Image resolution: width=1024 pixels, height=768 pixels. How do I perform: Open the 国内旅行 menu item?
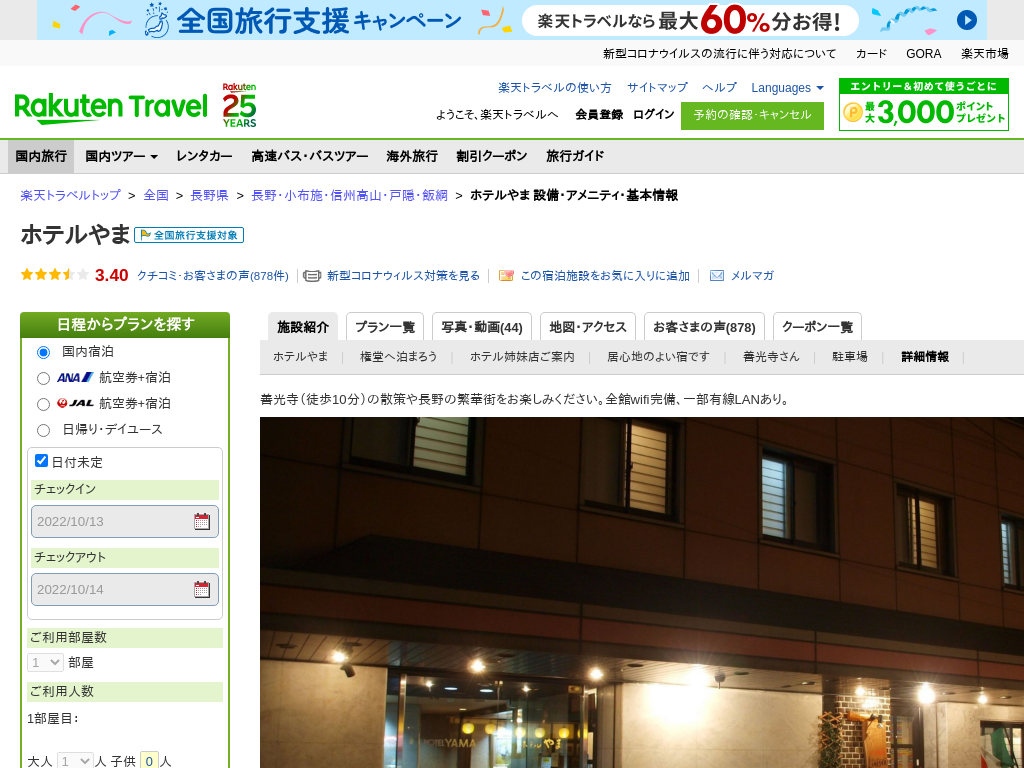41,156
